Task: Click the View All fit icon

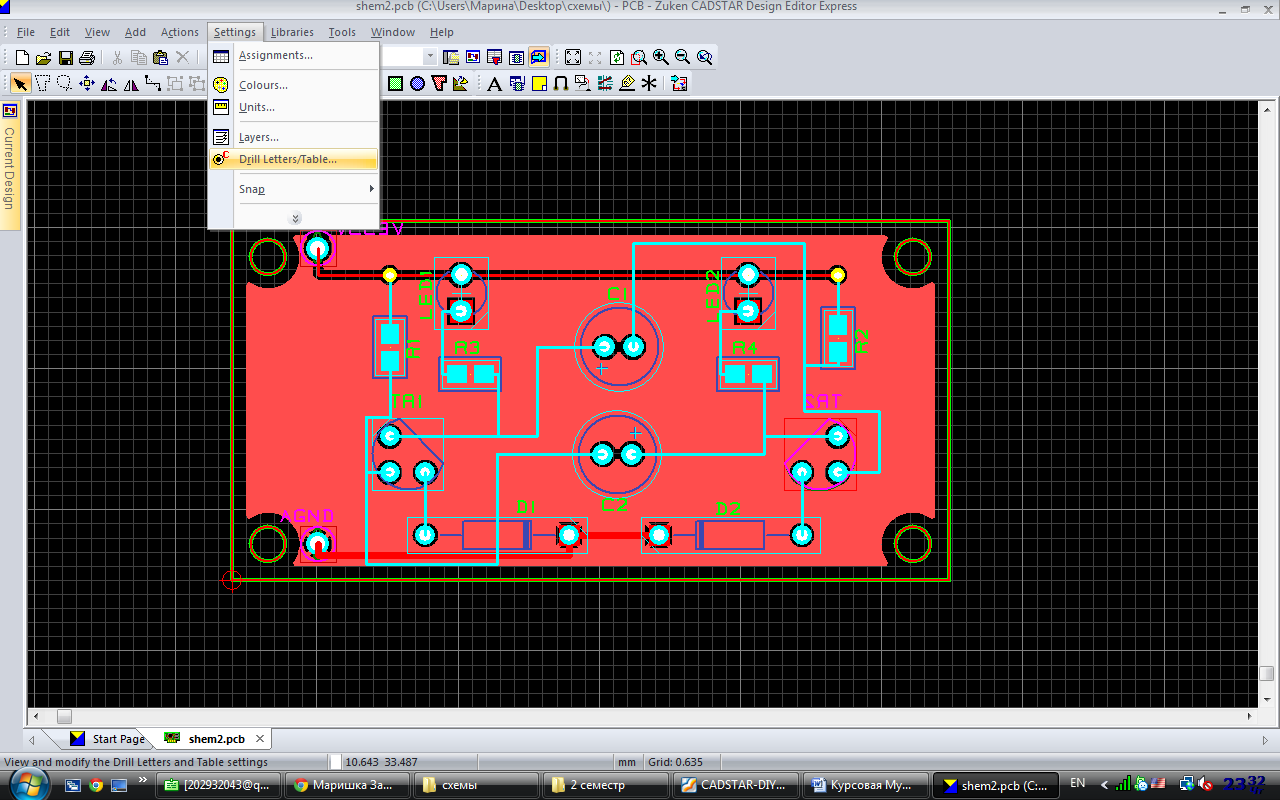Action: click(x=573, y=58)
